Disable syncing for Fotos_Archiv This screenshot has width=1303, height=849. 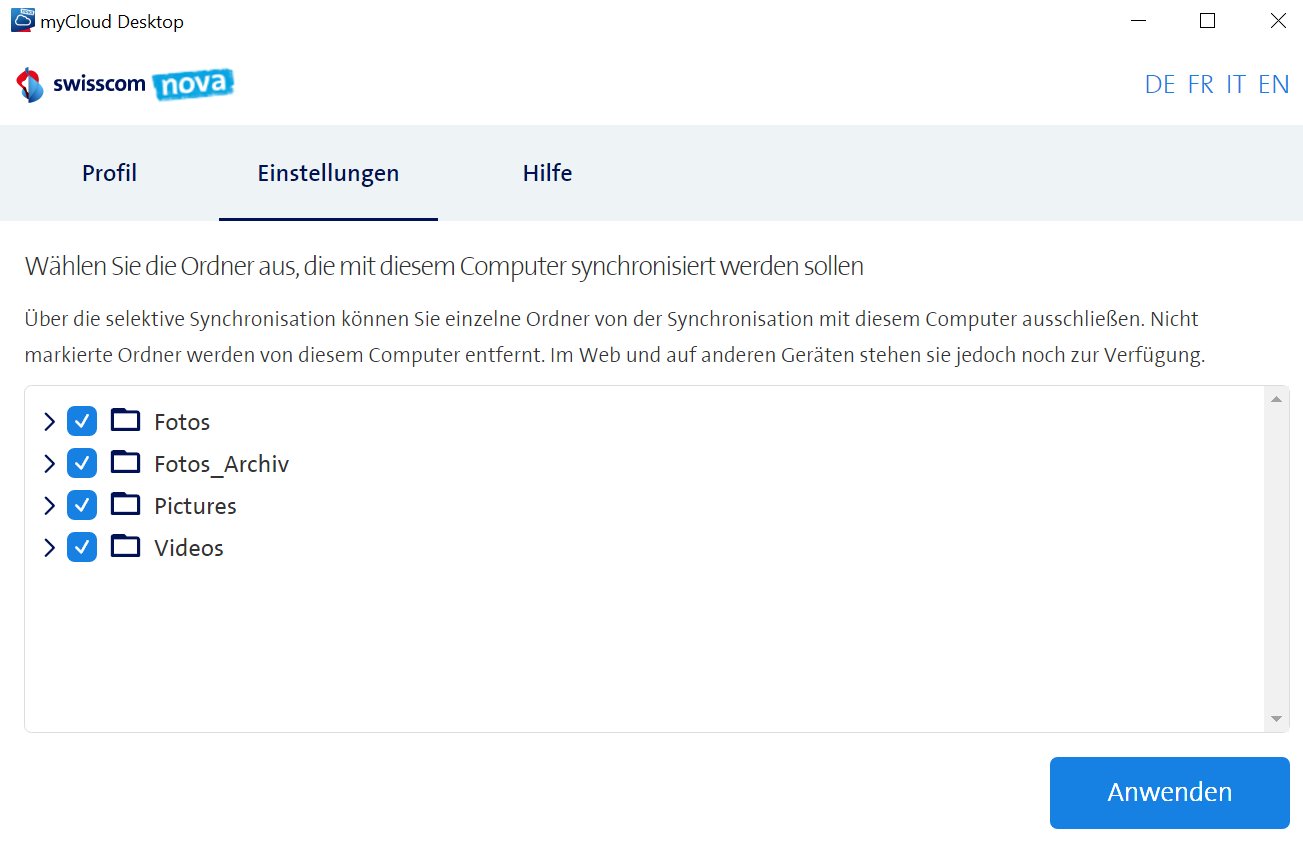81,463
